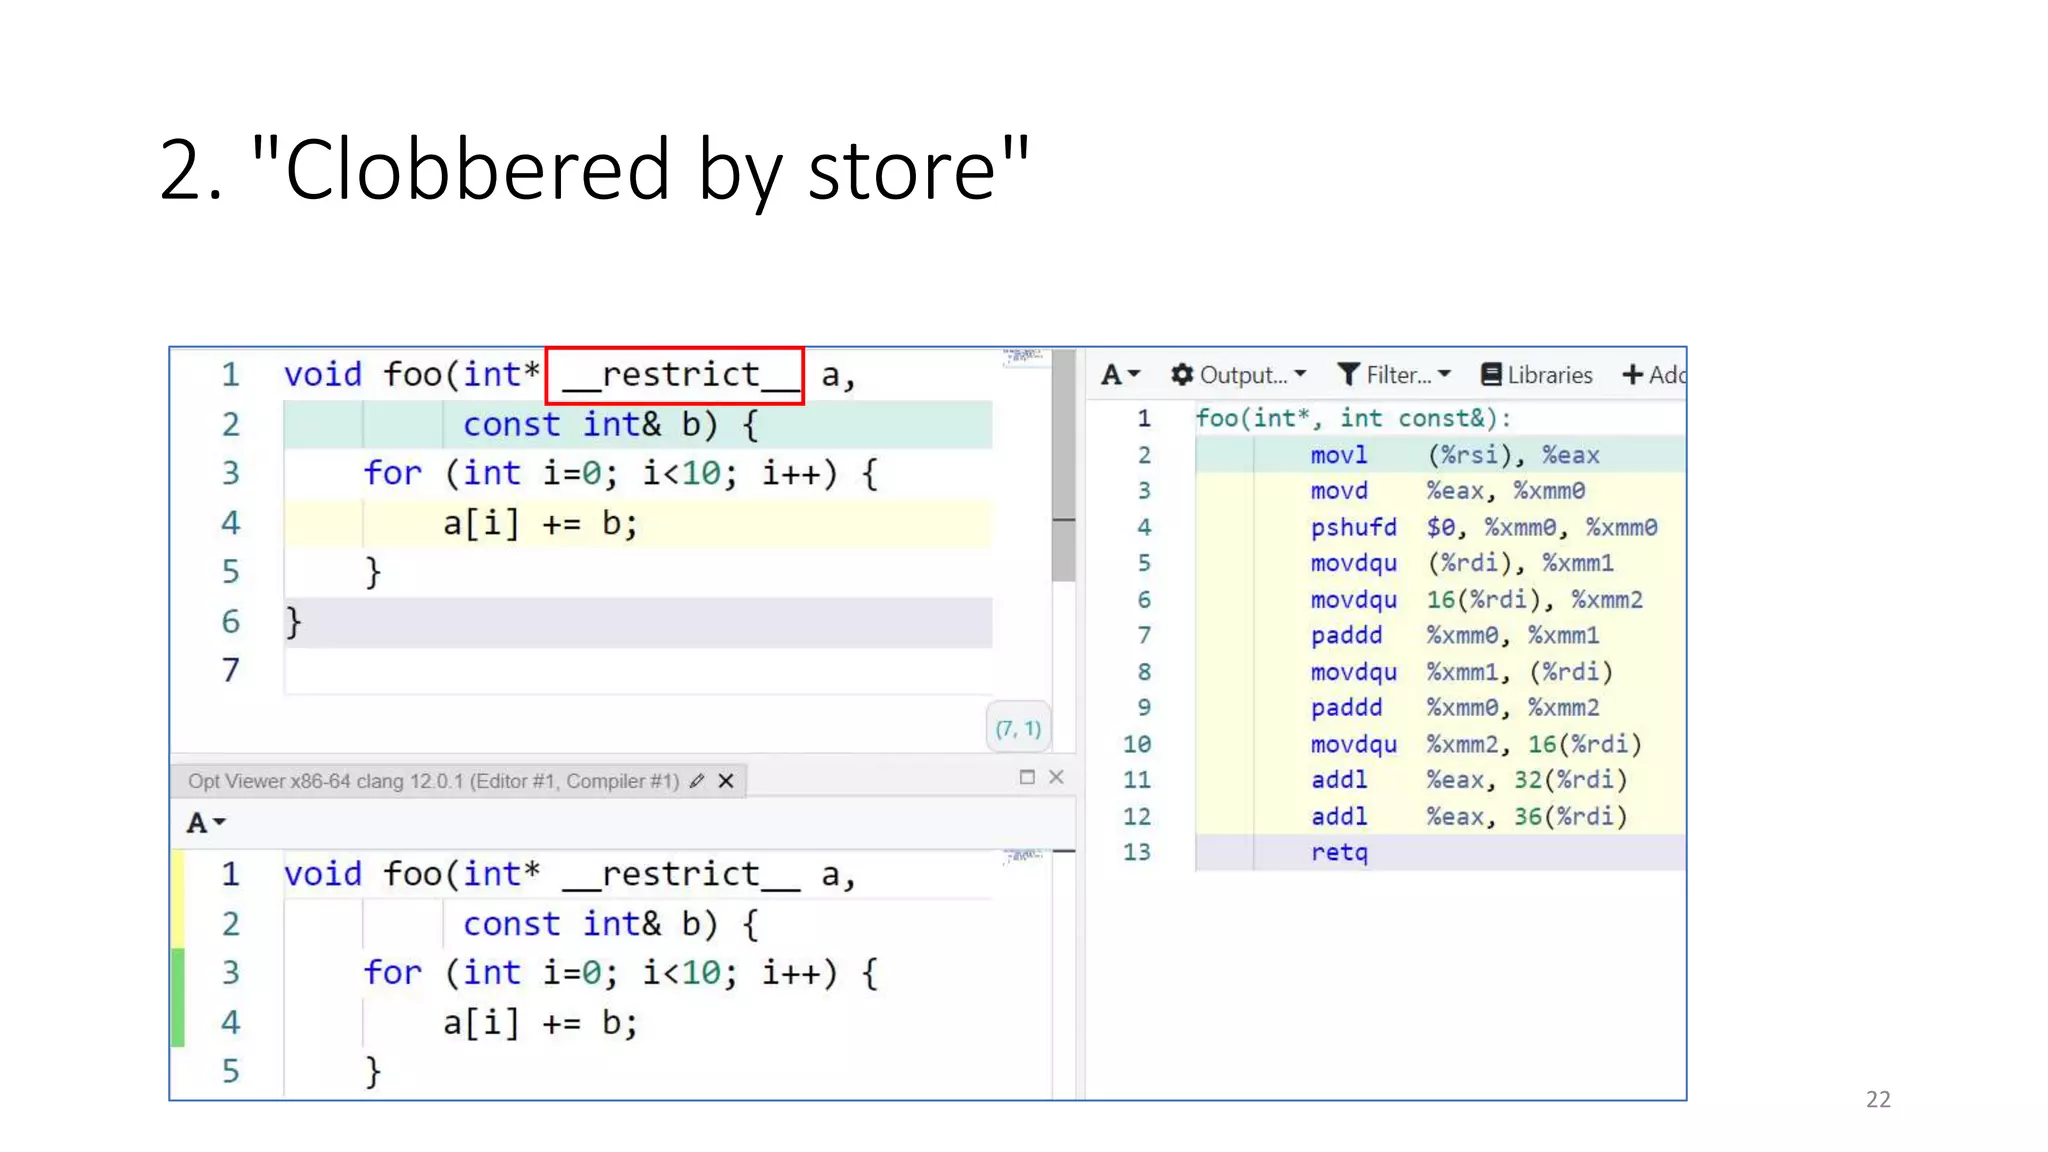Open Opt Viewer font size A dropdown
Image resolution: width=2048 pixels, height=1152 pixels.
(x=206, y=822)
